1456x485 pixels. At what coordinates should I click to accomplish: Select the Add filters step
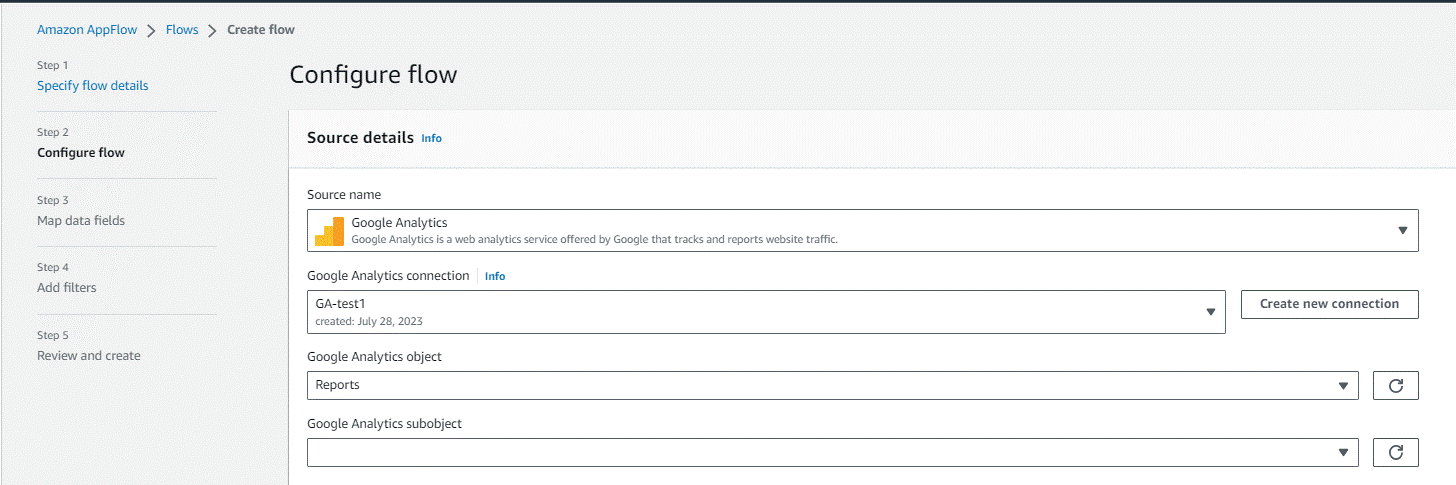point(67,288)
